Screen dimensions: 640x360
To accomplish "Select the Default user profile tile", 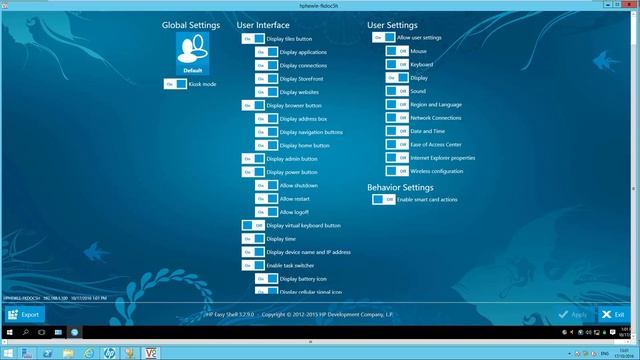I will tap(193, 53).
